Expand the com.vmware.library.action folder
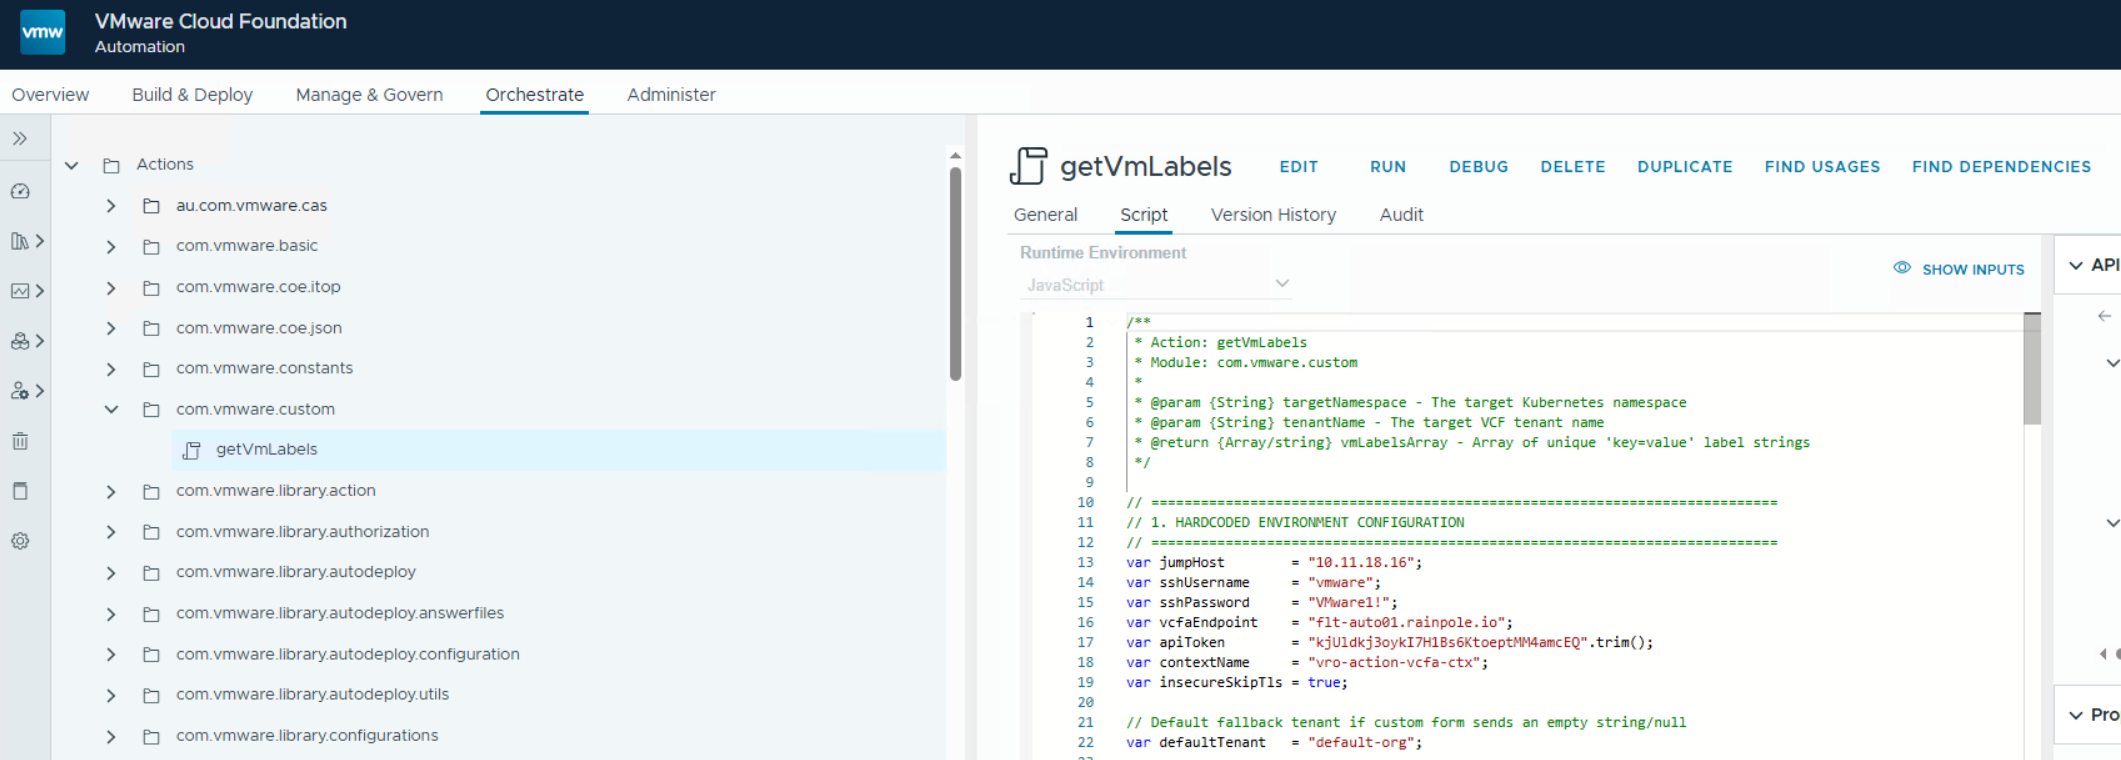 click(111, 492)
